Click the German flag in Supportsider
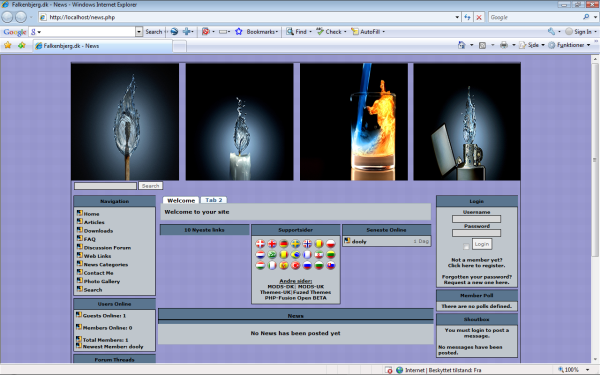Viewport: 600px width, 375px height. tap(284, 244)
